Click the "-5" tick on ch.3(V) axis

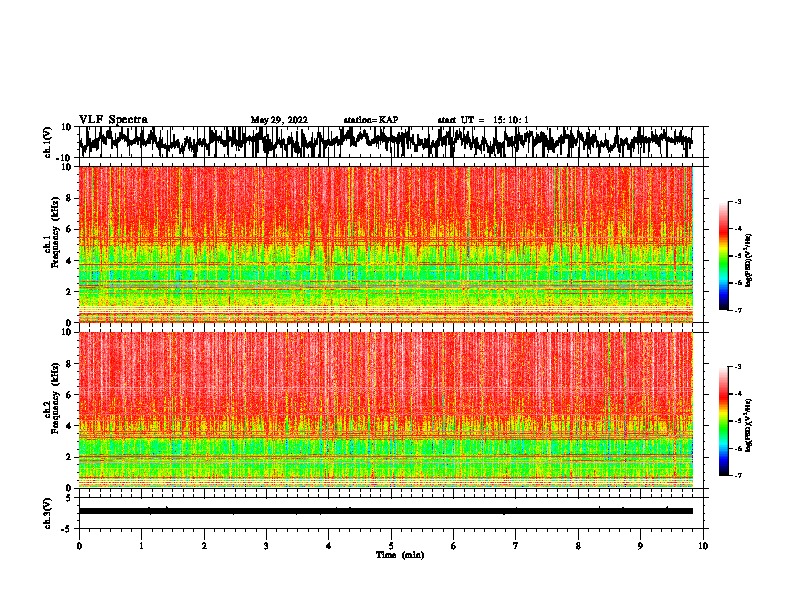click(68, 529)
